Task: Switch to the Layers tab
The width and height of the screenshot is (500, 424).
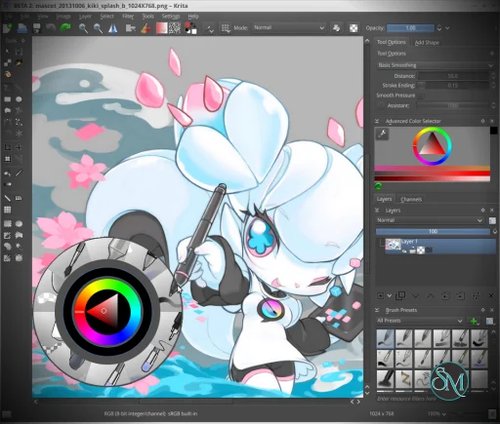Action: 384,199
